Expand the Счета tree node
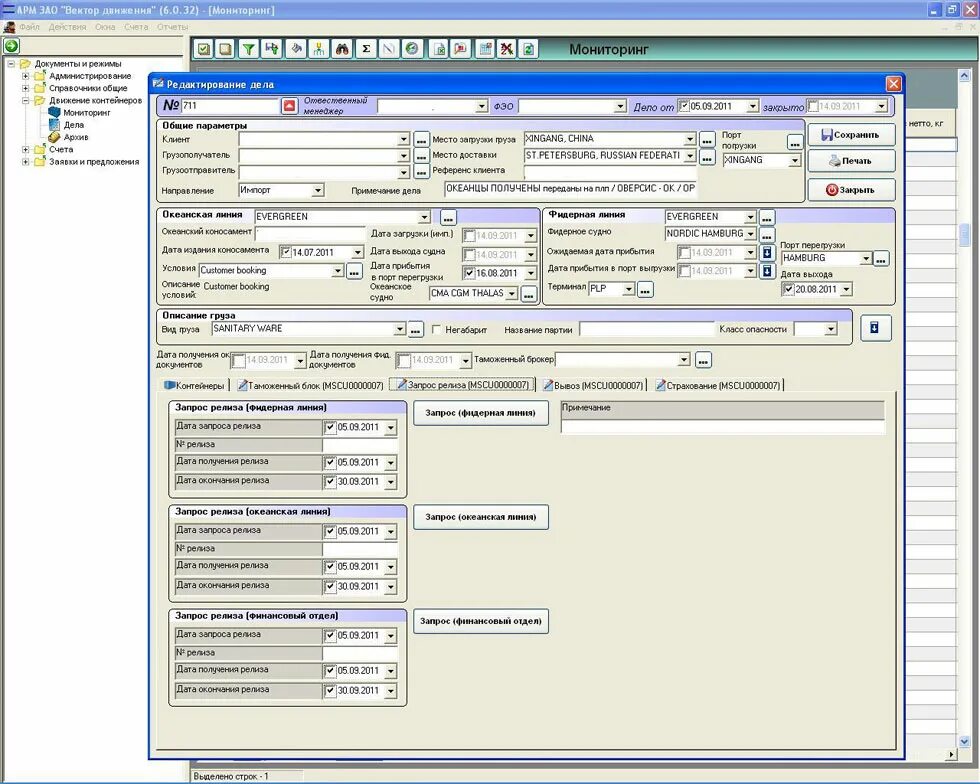This screenshot has width=980, height=784. (26, 149)
